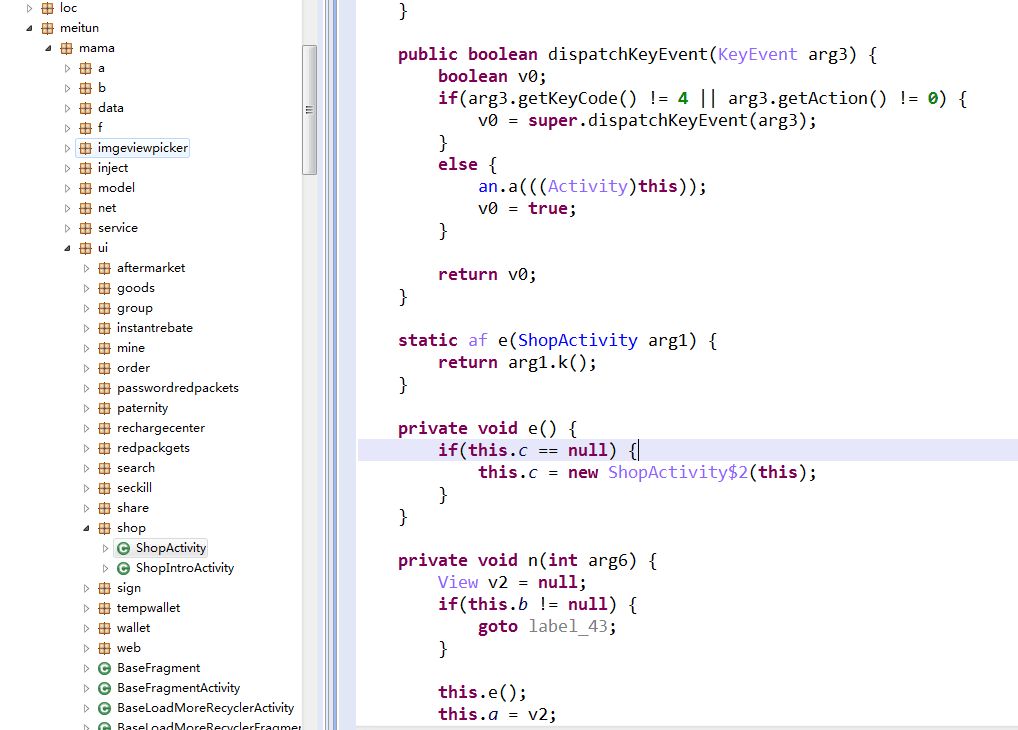
Task: Click the View type in method n
Action: (x=458, y=583)
